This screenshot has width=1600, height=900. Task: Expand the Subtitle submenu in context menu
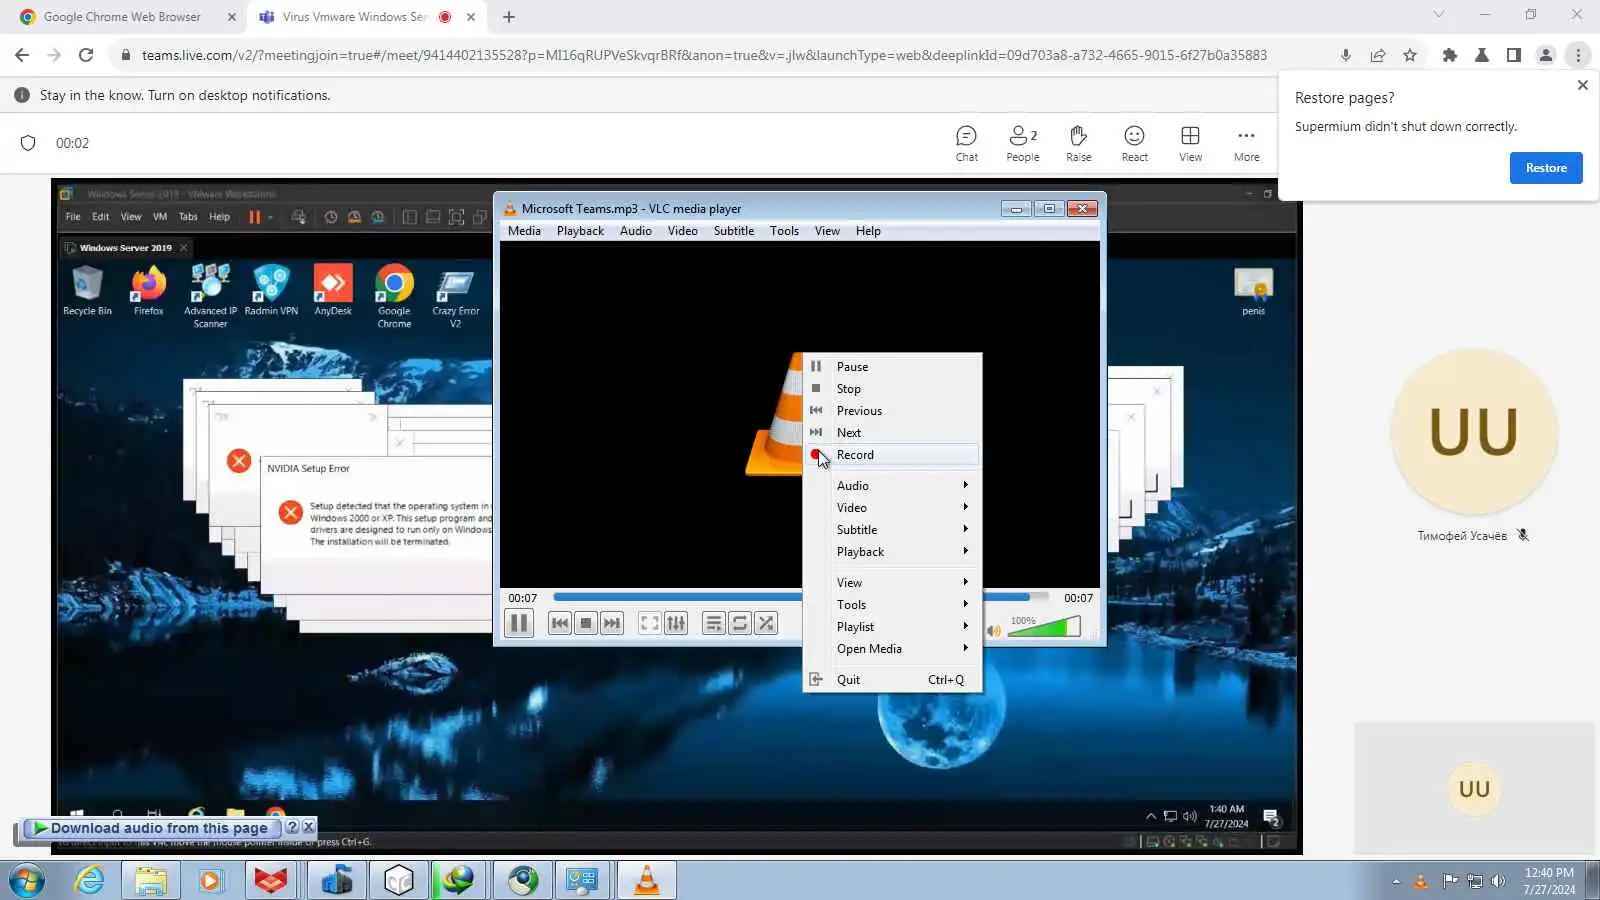(893, 530)
